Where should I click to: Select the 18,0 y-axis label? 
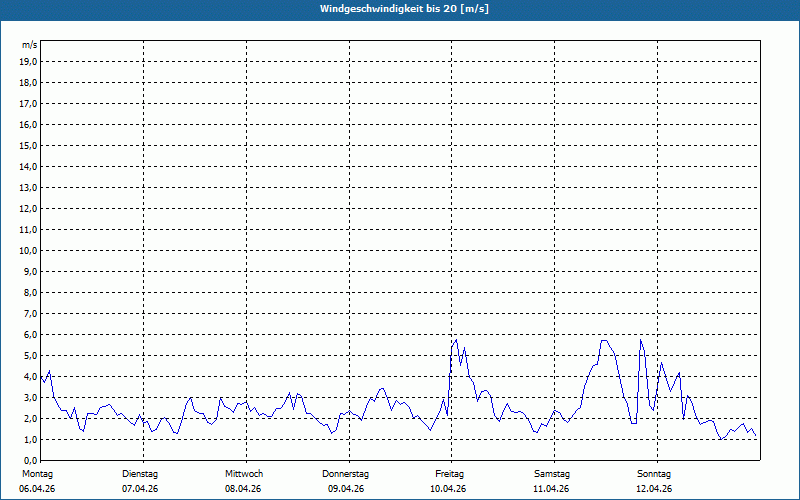point(28,83)
